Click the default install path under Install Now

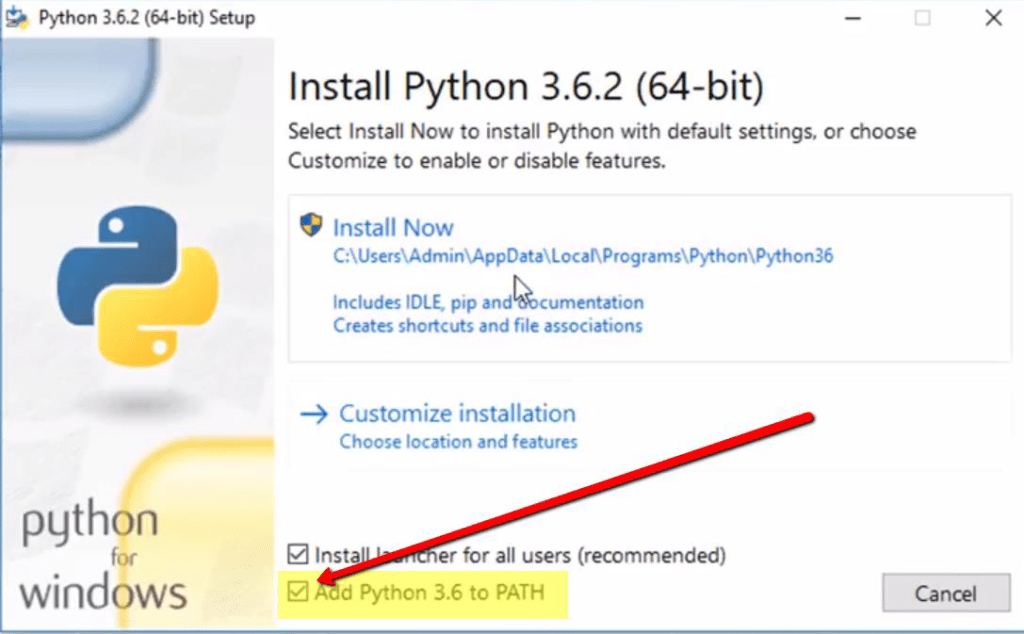[x=583, y=256]
